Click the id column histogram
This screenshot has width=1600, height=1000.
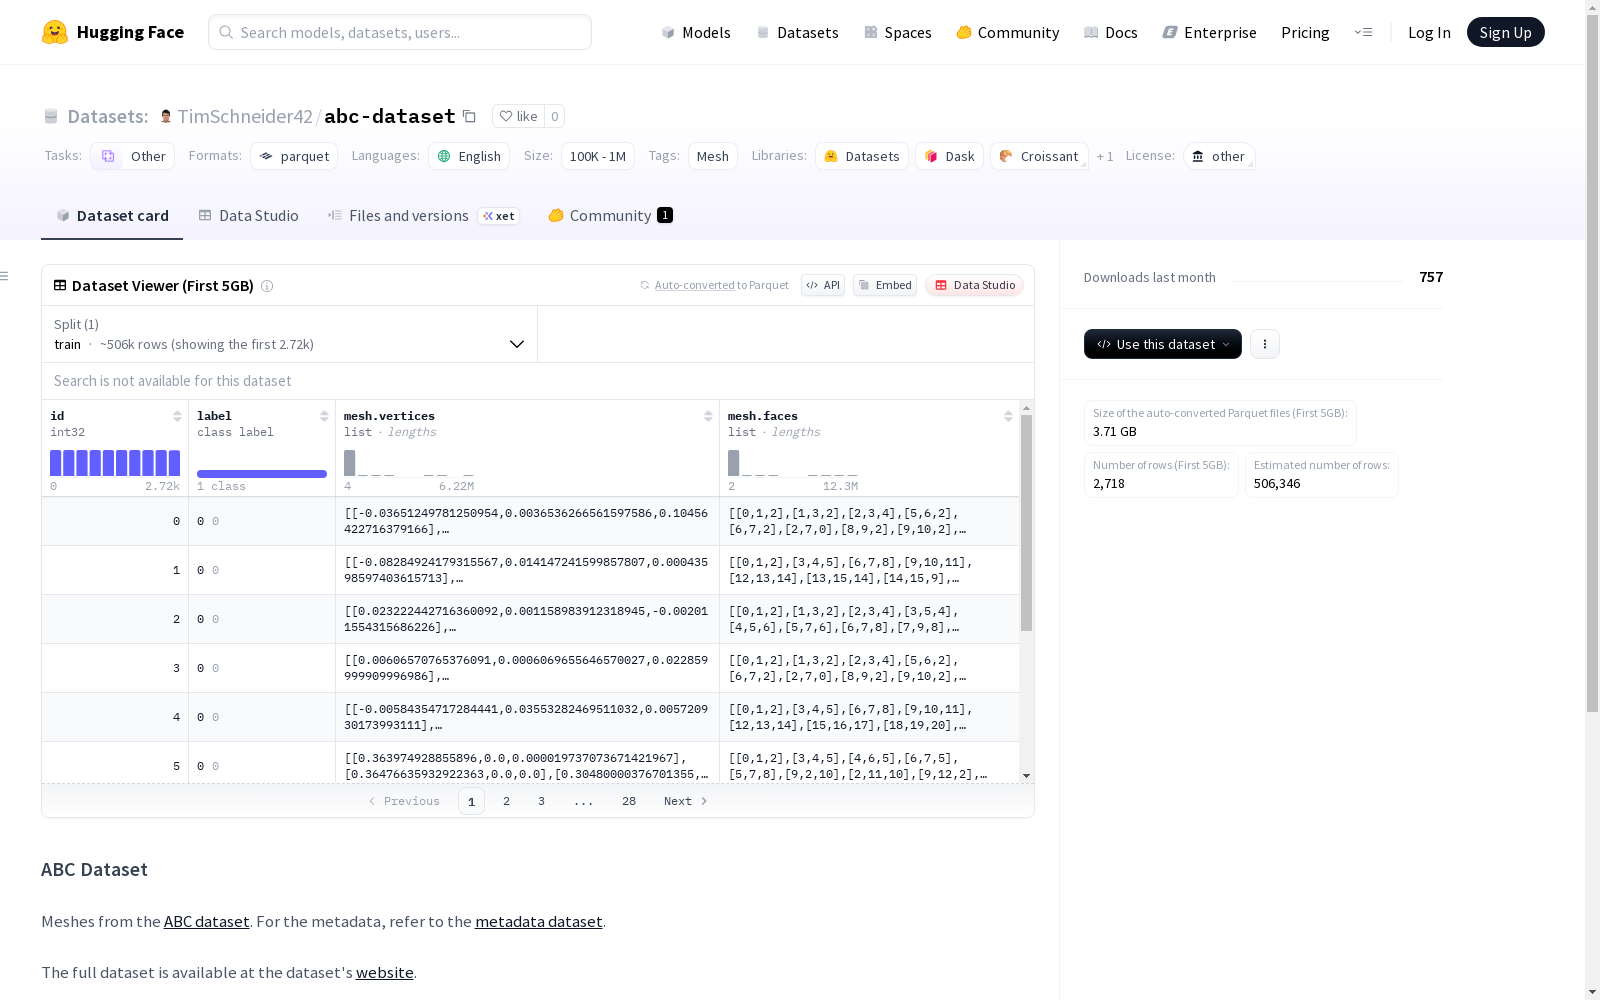[x=115, y=463]
